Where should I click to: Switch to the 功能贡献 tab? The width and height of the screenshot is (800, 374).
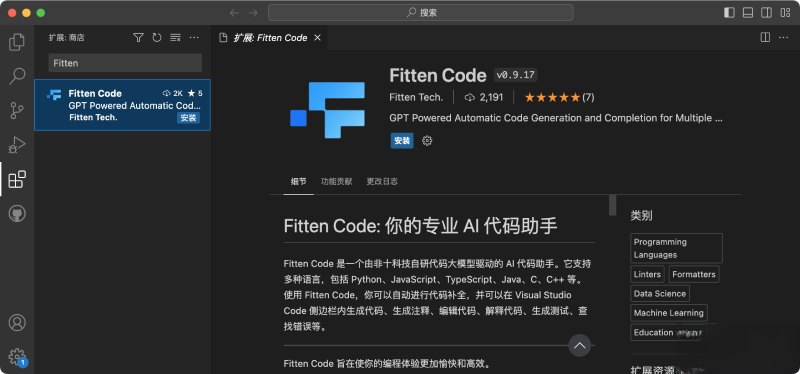point(336,181)
